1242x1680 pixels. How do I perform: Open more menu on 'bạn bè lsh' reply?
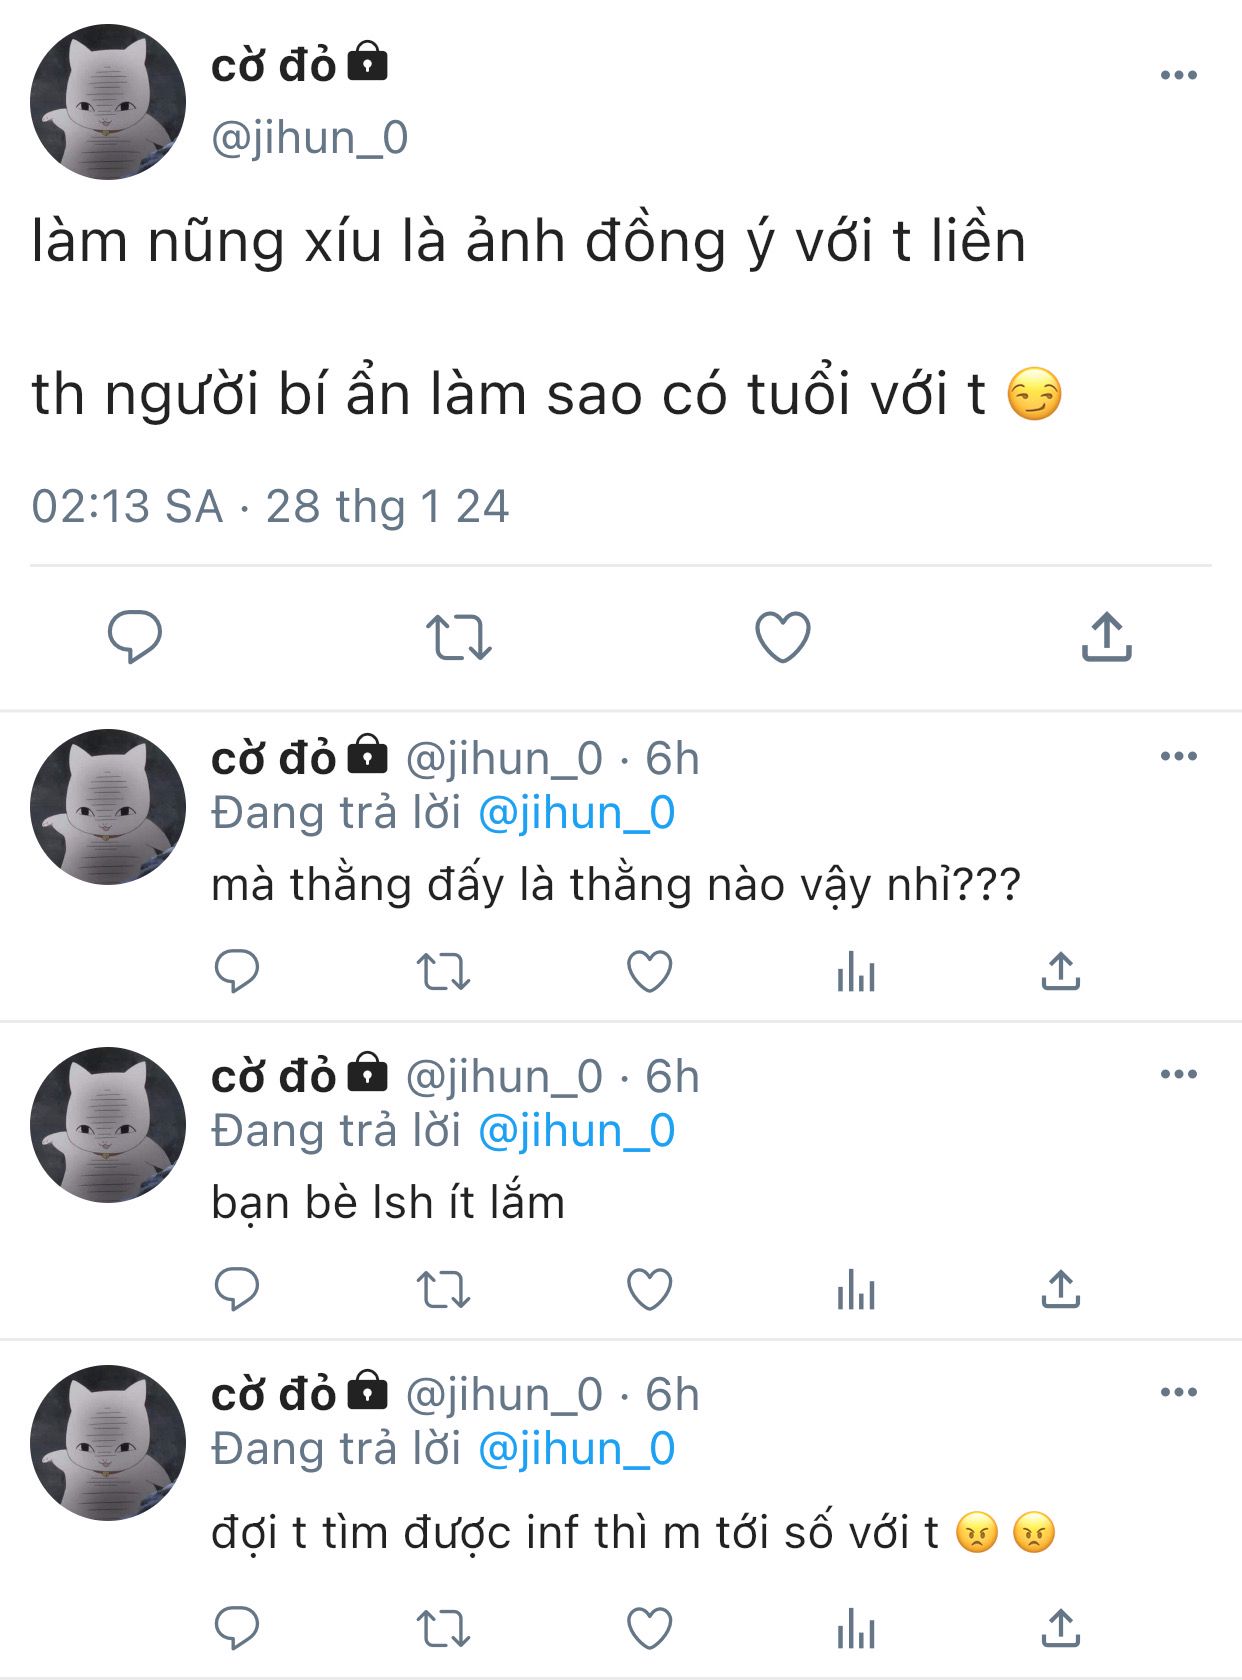click(1179, 1074)
